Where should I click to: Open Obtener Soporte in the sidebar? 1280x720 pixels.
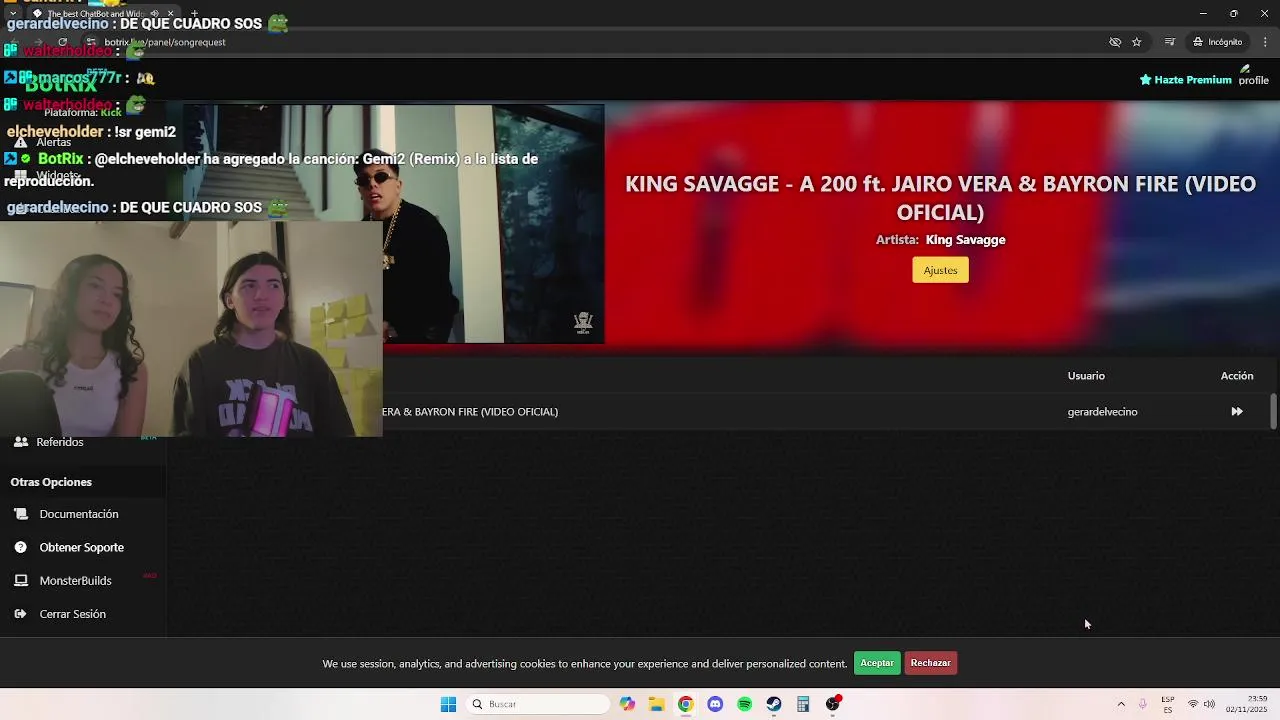(x=82, y=548)
